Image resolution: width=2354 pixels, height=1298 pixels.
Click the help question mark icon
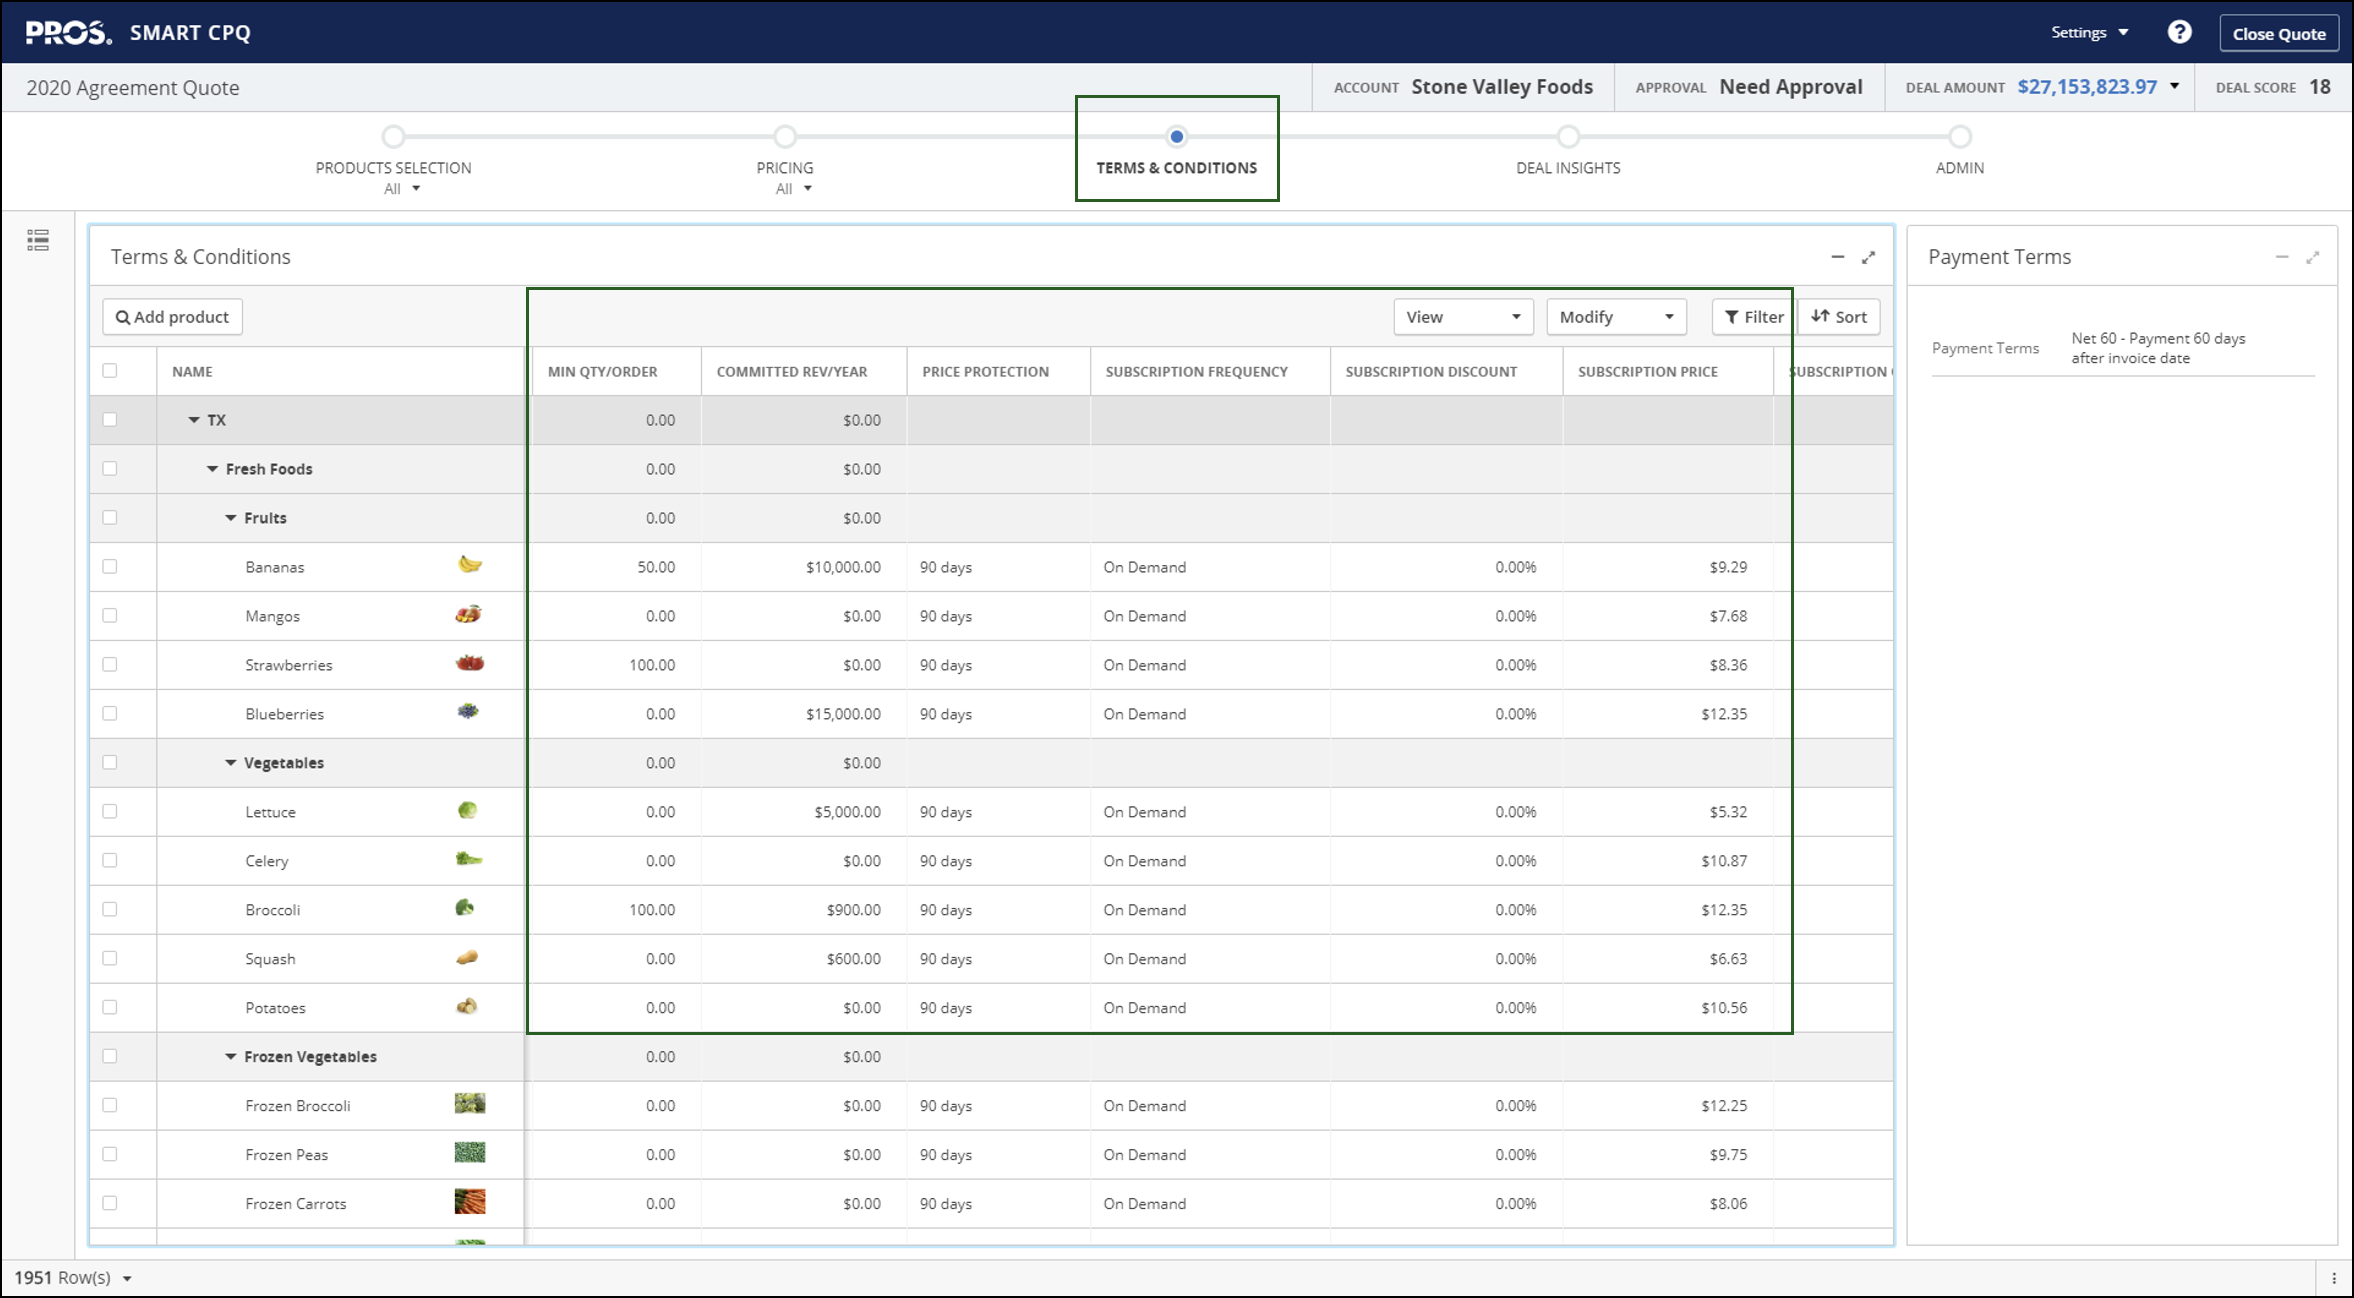point(2179,33)
